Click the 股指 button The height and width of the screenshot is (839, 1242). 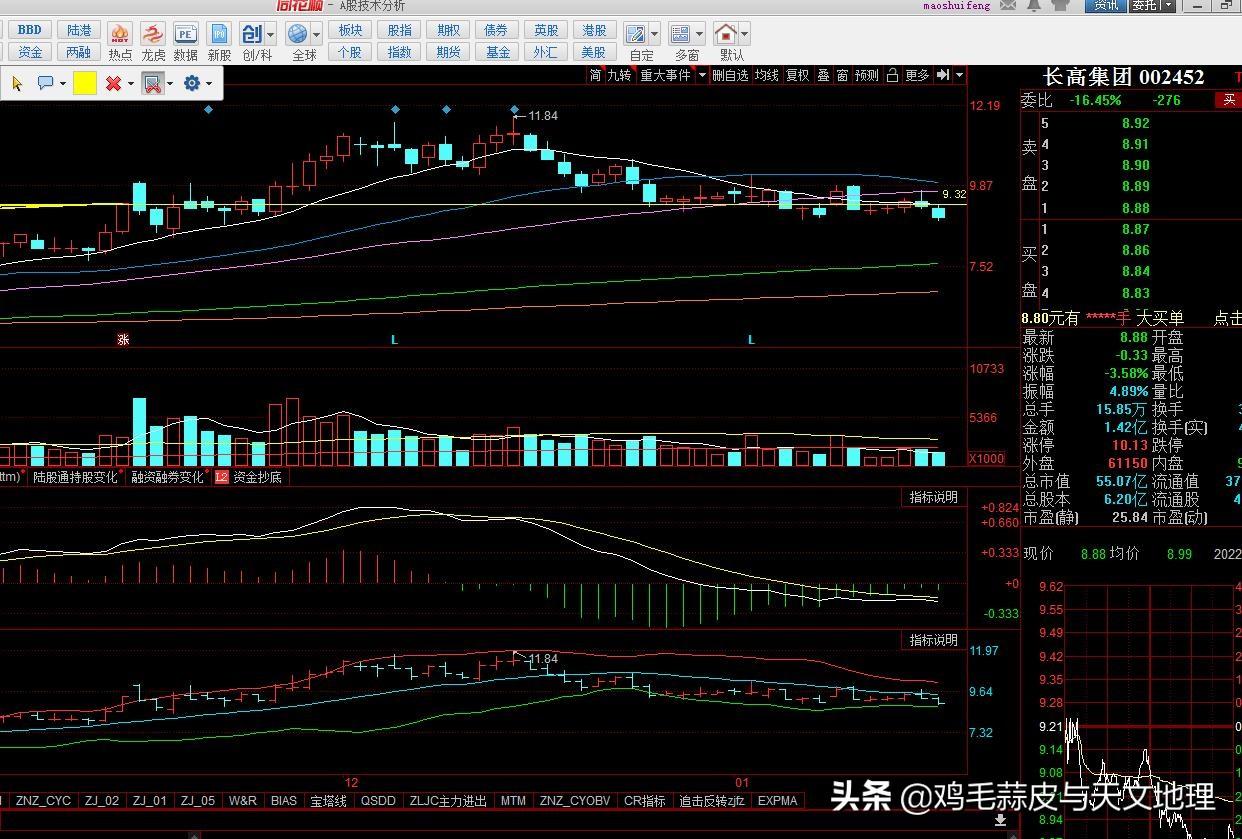tap(399, 30)
